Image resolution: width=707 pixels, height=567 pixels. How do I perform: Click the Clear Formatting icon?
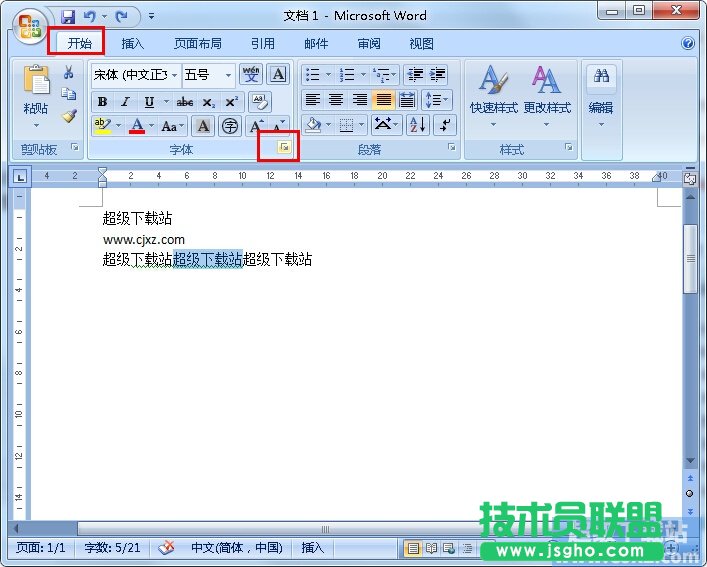click(259, 101)
